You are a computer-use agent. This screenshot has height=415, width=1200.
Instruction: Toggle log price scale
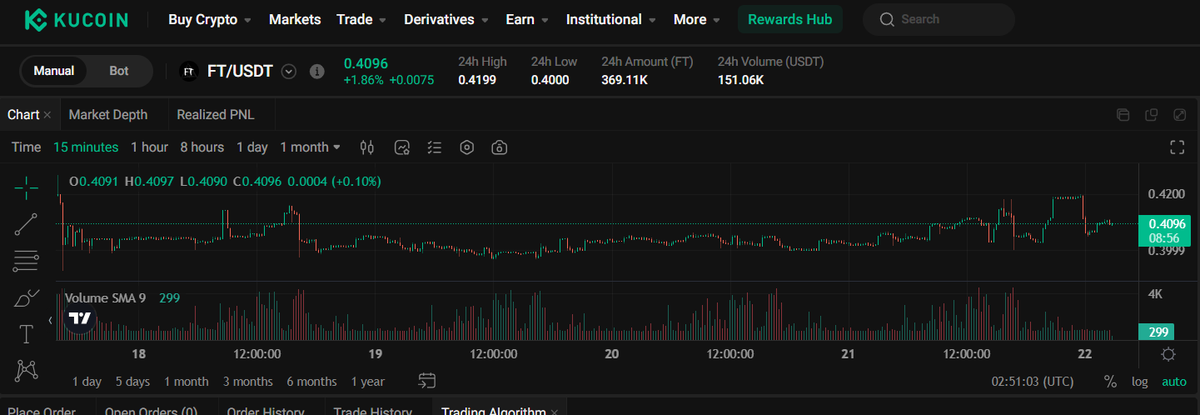click(1140, 381)
